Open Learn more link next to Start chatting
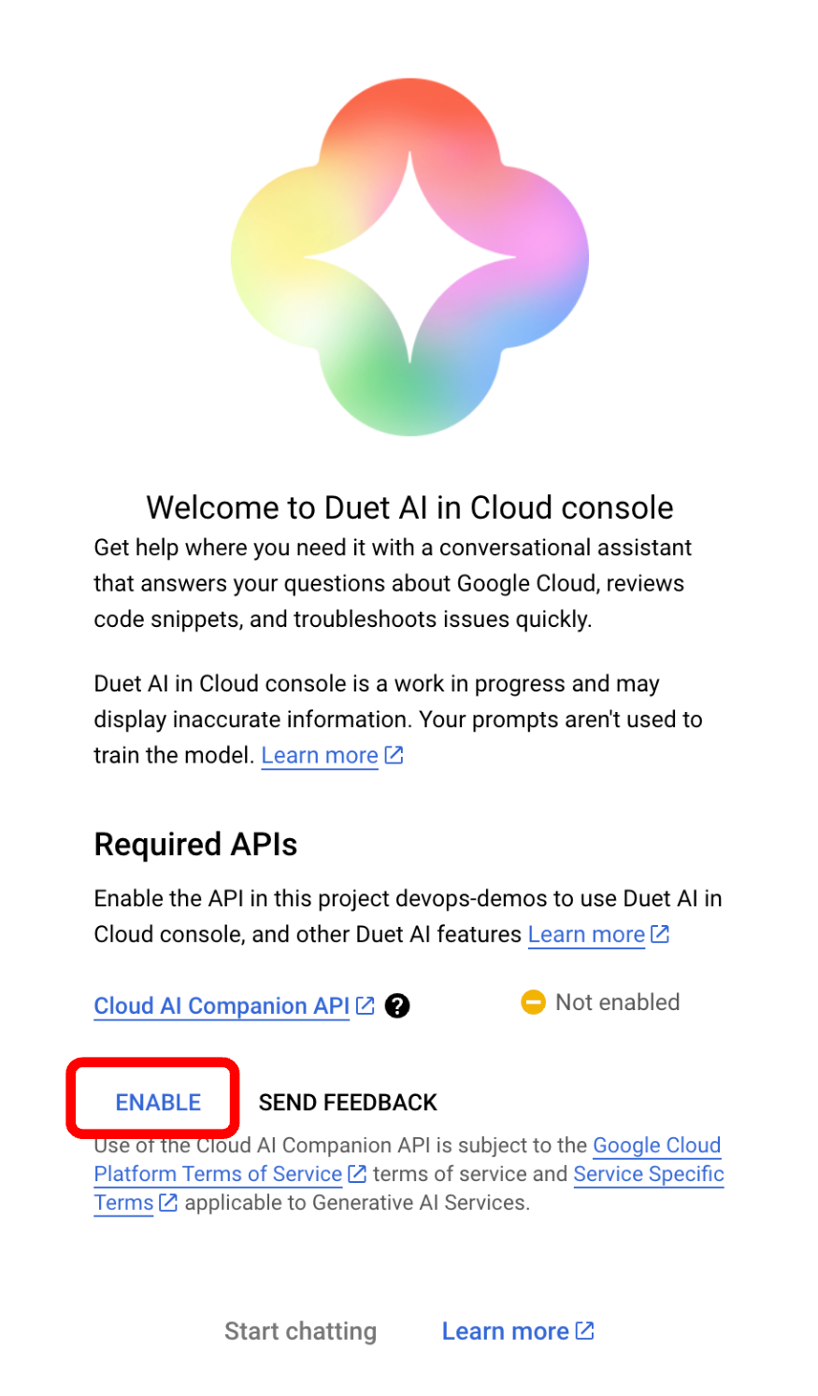The width and height of the screenshot is (818, 1396). (x=505, y=1331)
